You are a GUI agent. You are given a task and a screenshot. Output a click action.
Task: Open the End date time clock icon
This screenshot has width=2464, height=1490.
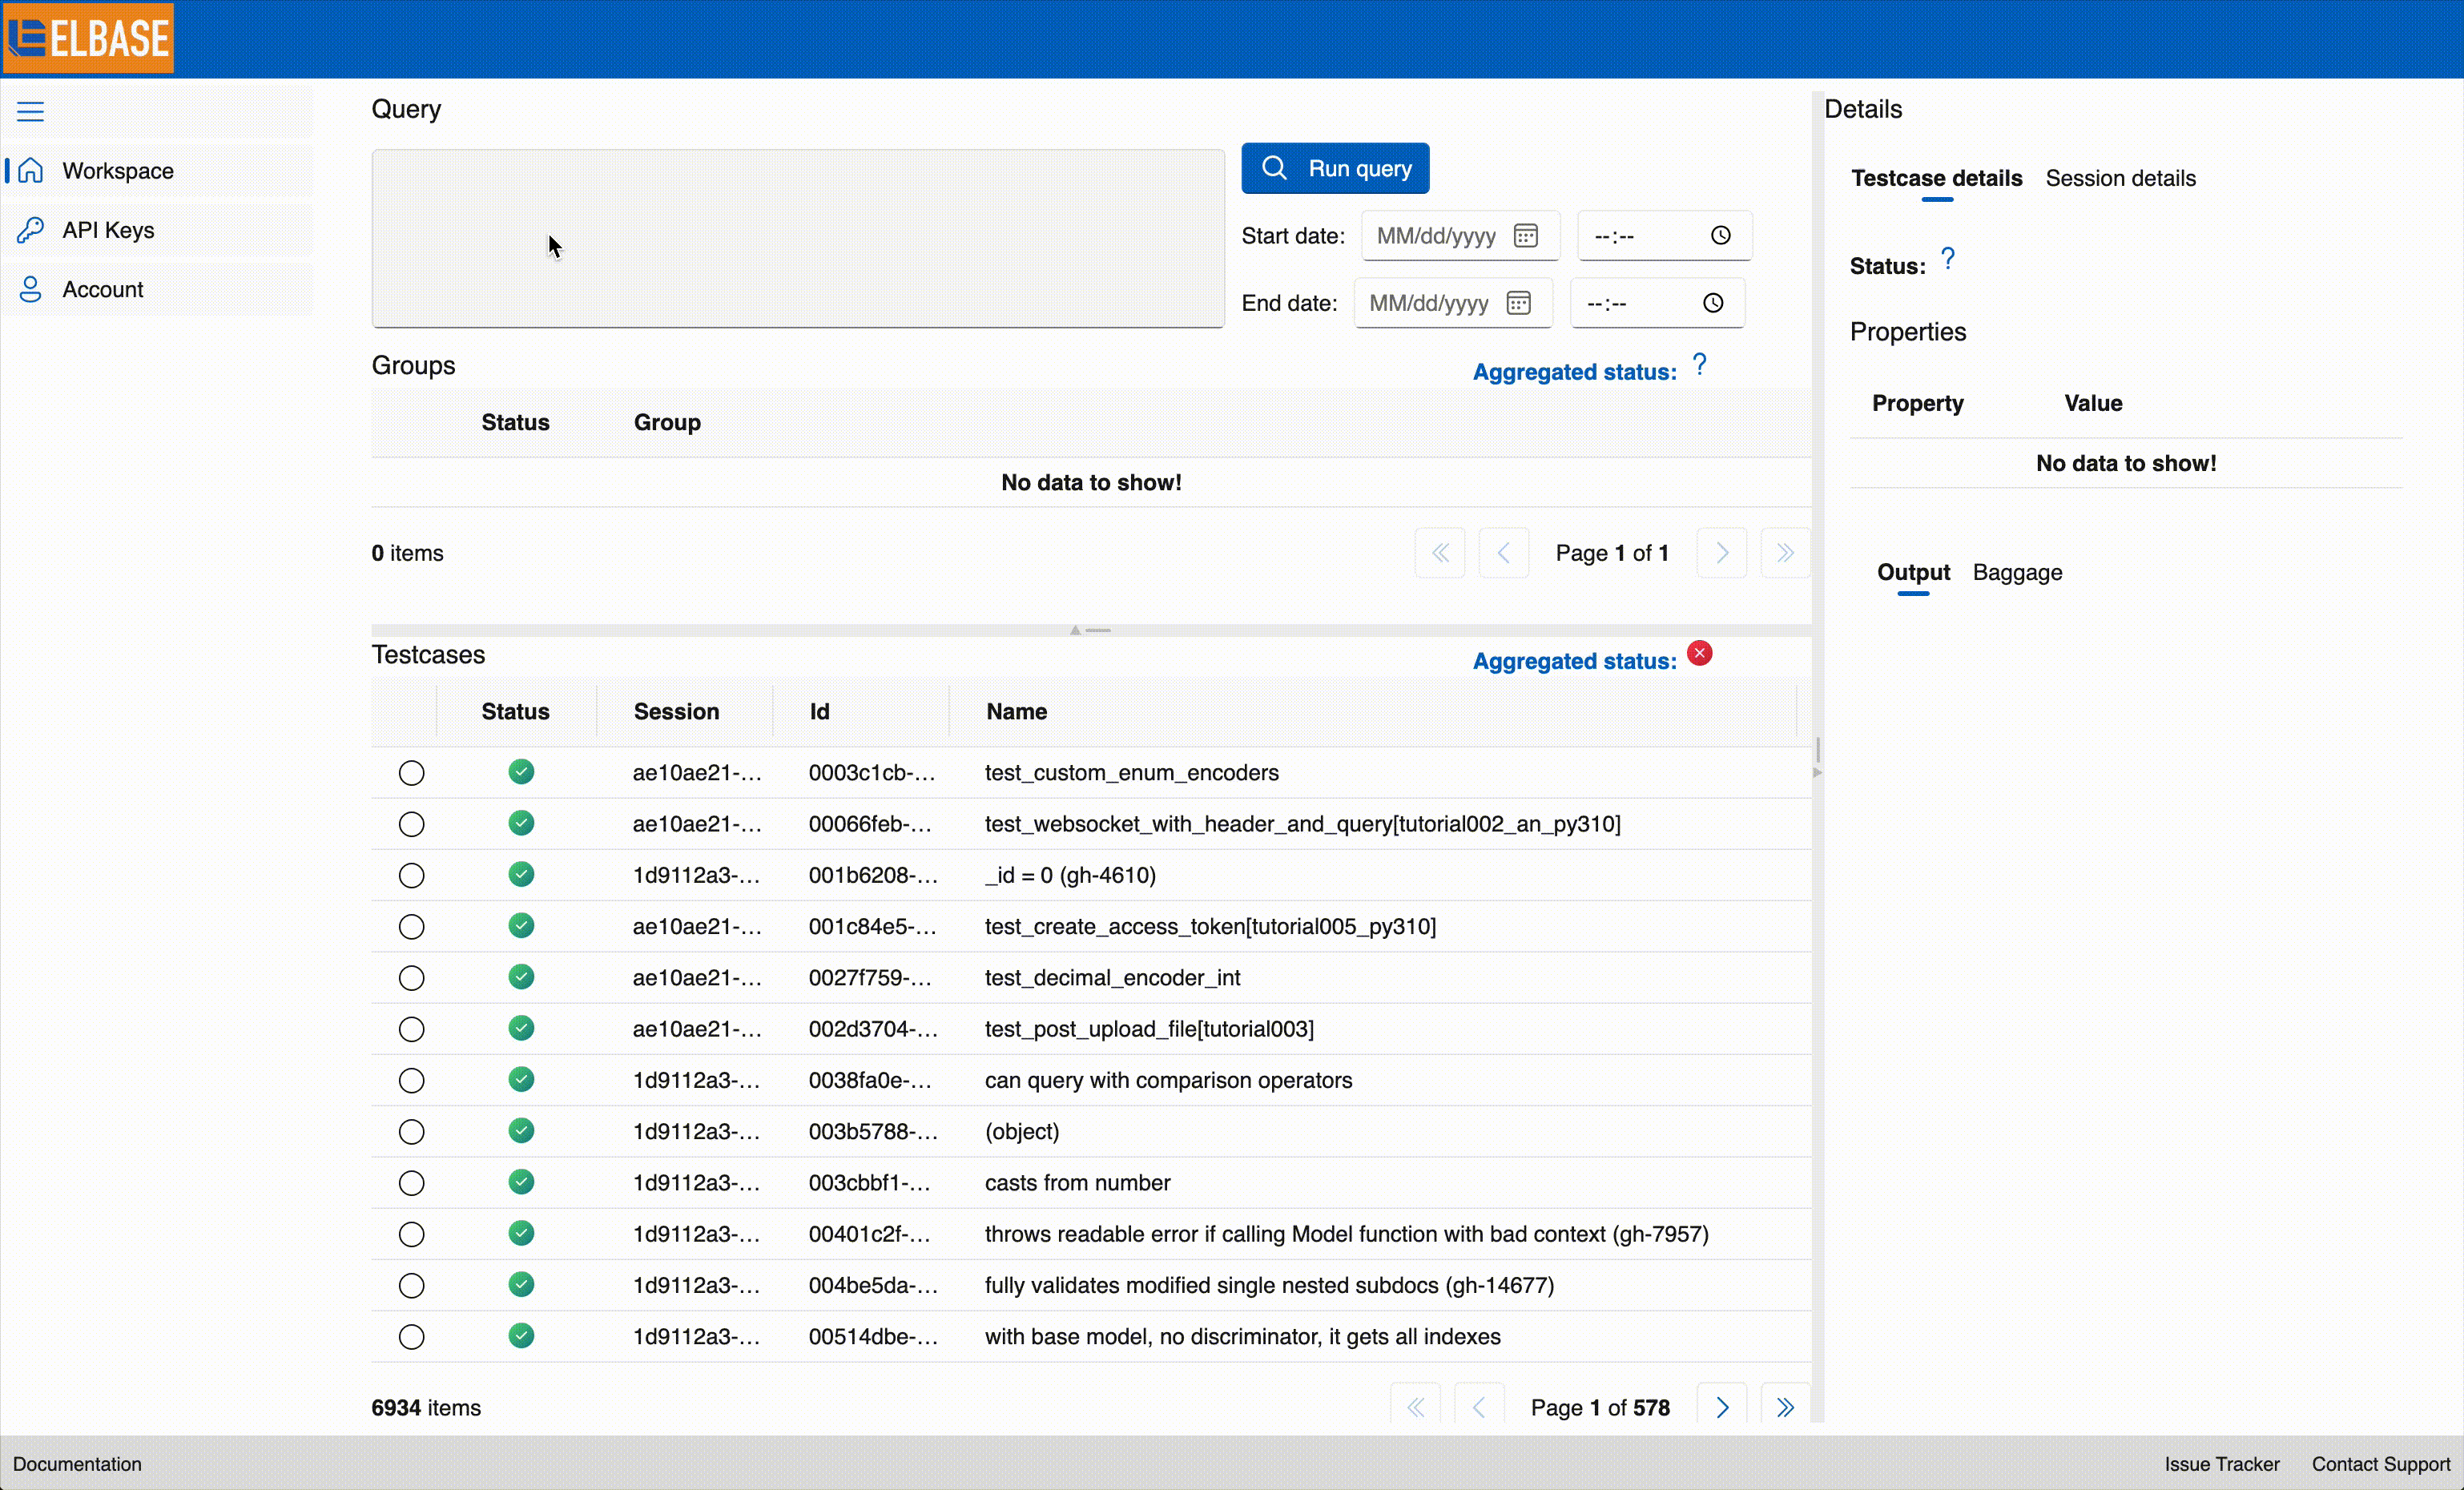pos(1713,303)
